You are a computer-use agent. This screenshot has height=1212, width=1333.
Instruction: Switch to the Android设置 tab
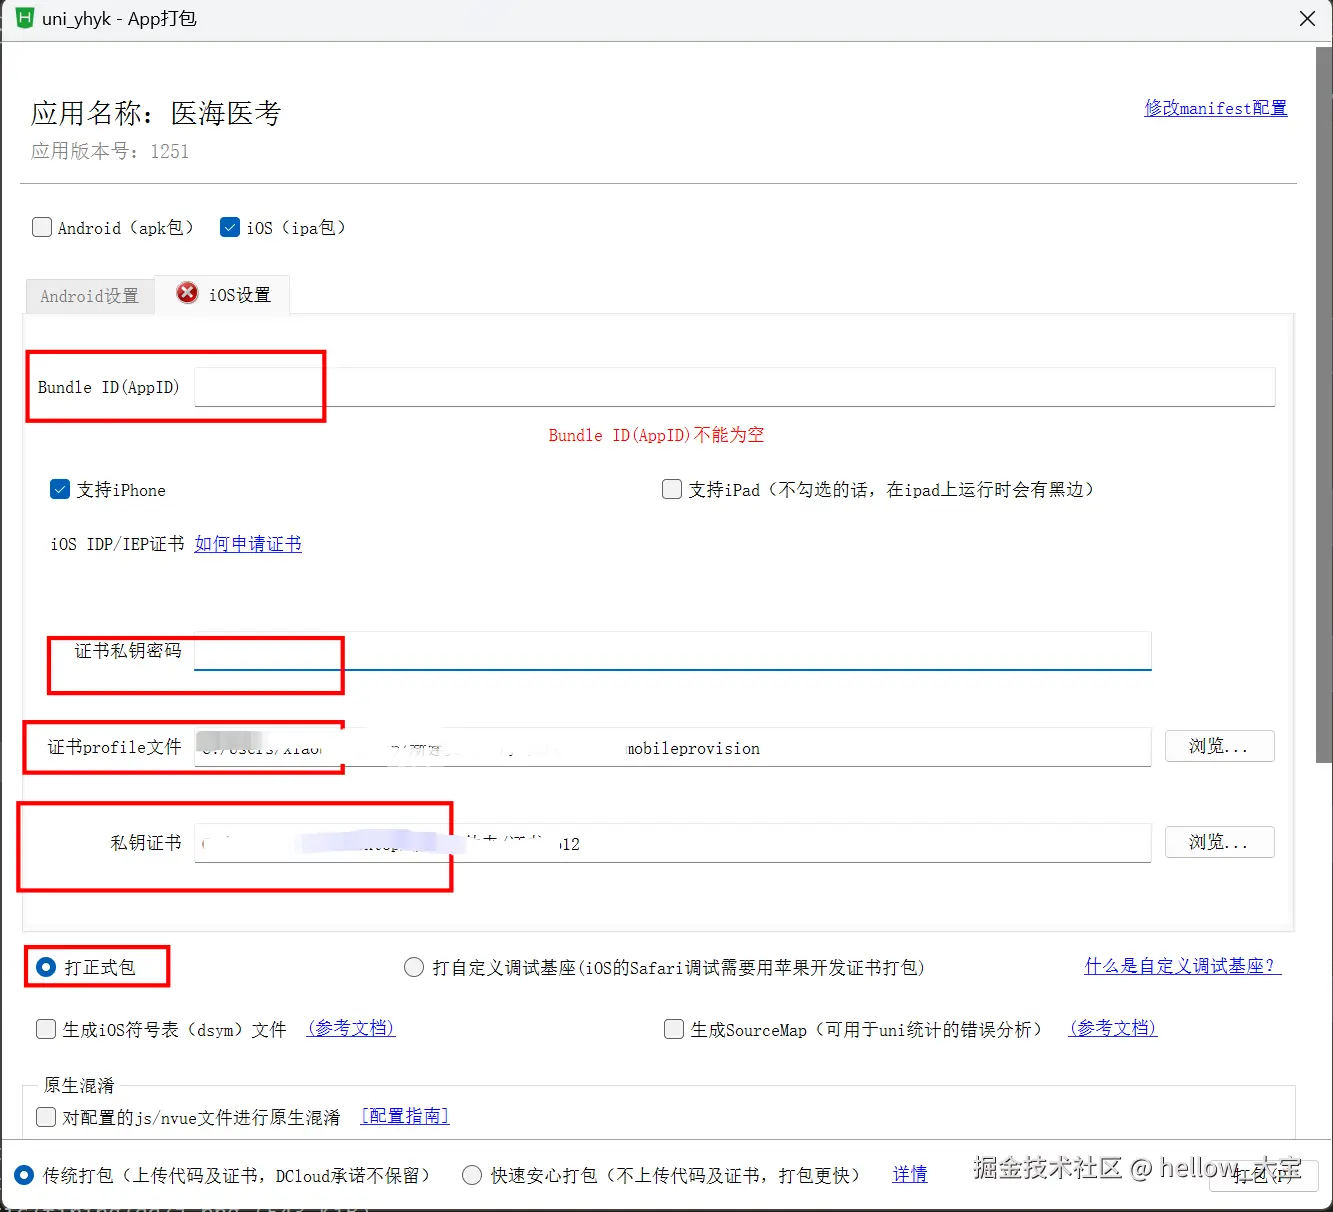coord(90,296)
